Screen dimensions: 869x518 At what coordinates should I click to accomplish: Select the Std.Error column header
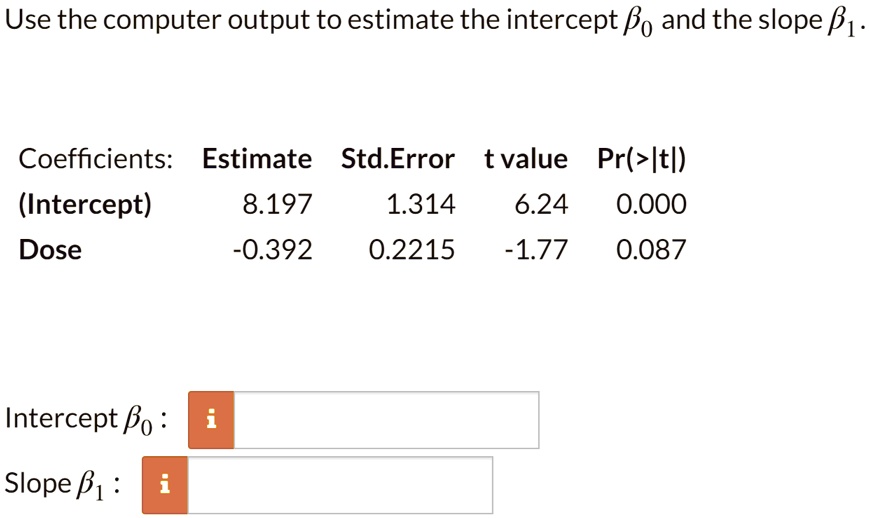click(398, 159)
